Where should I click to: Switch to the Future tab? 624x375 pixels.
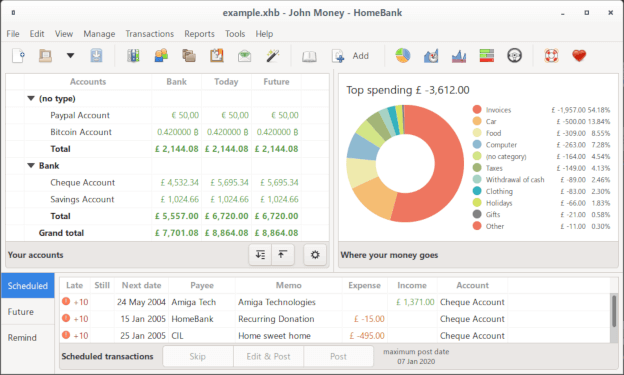click(28, 312)
